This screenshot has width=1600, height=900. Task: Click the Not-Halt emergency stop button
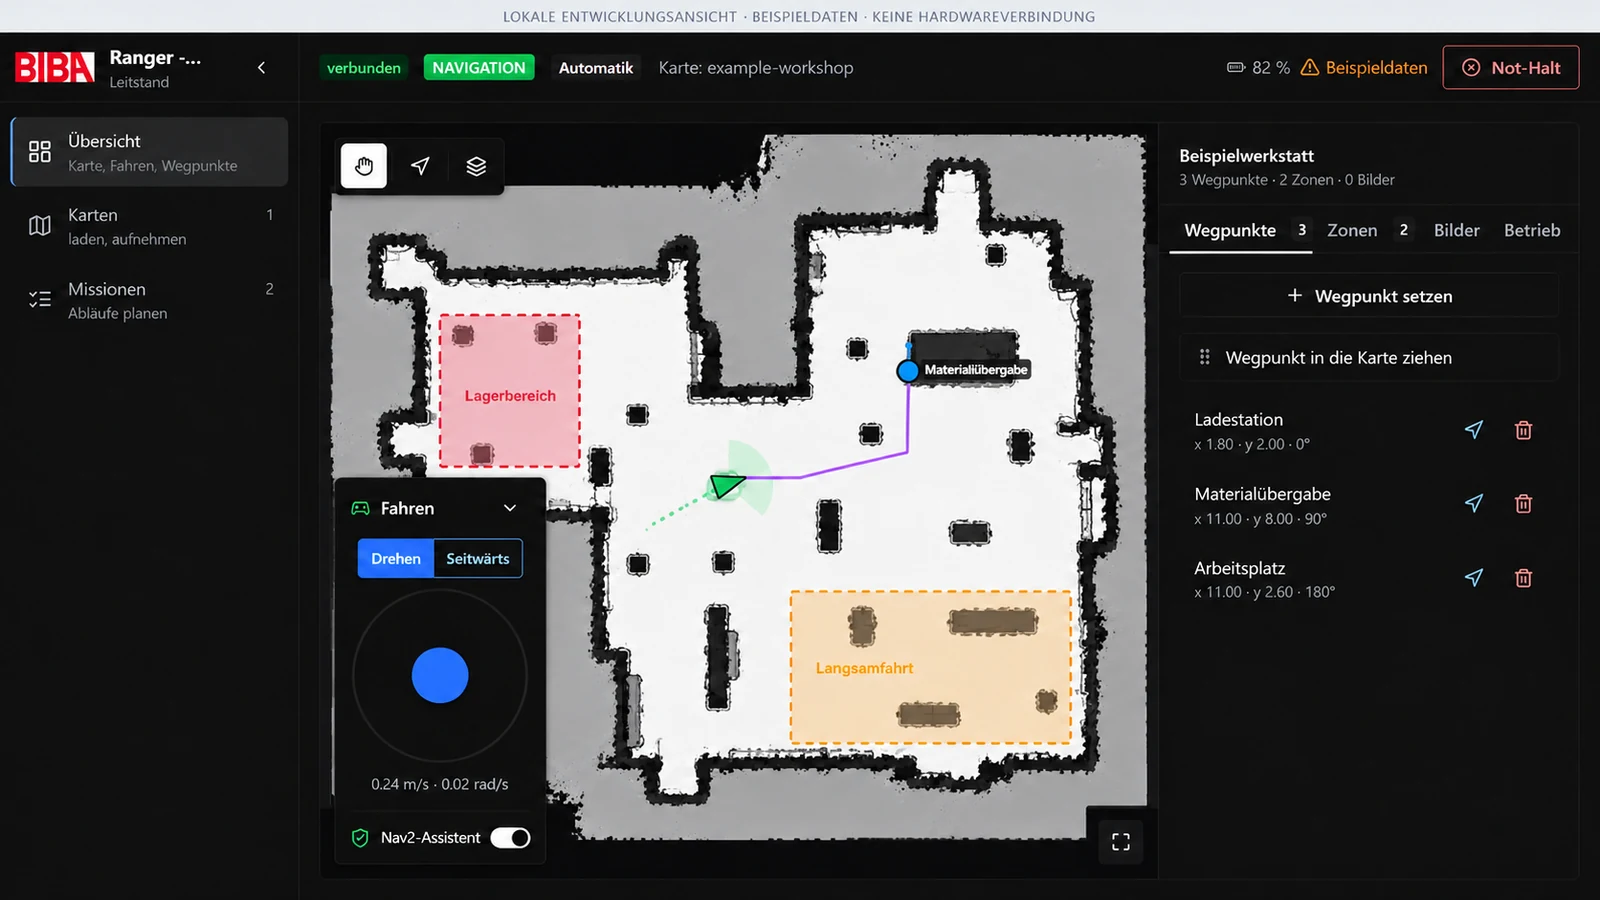point(1511,68)
